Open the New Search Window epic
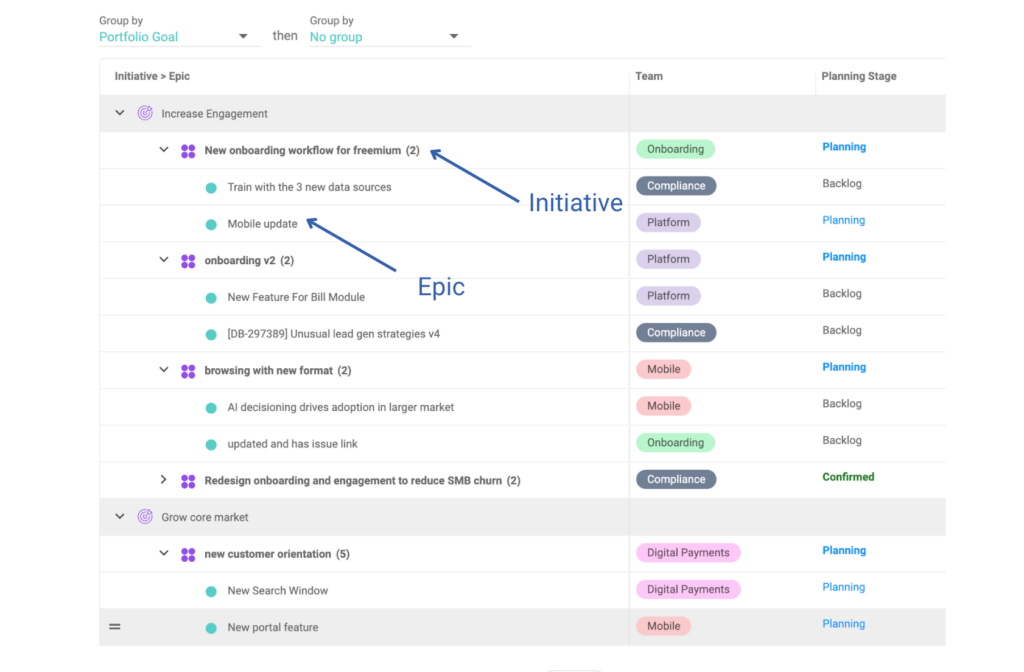The width and height of the screenshot is (1024, 672). [x=278, y=590]
